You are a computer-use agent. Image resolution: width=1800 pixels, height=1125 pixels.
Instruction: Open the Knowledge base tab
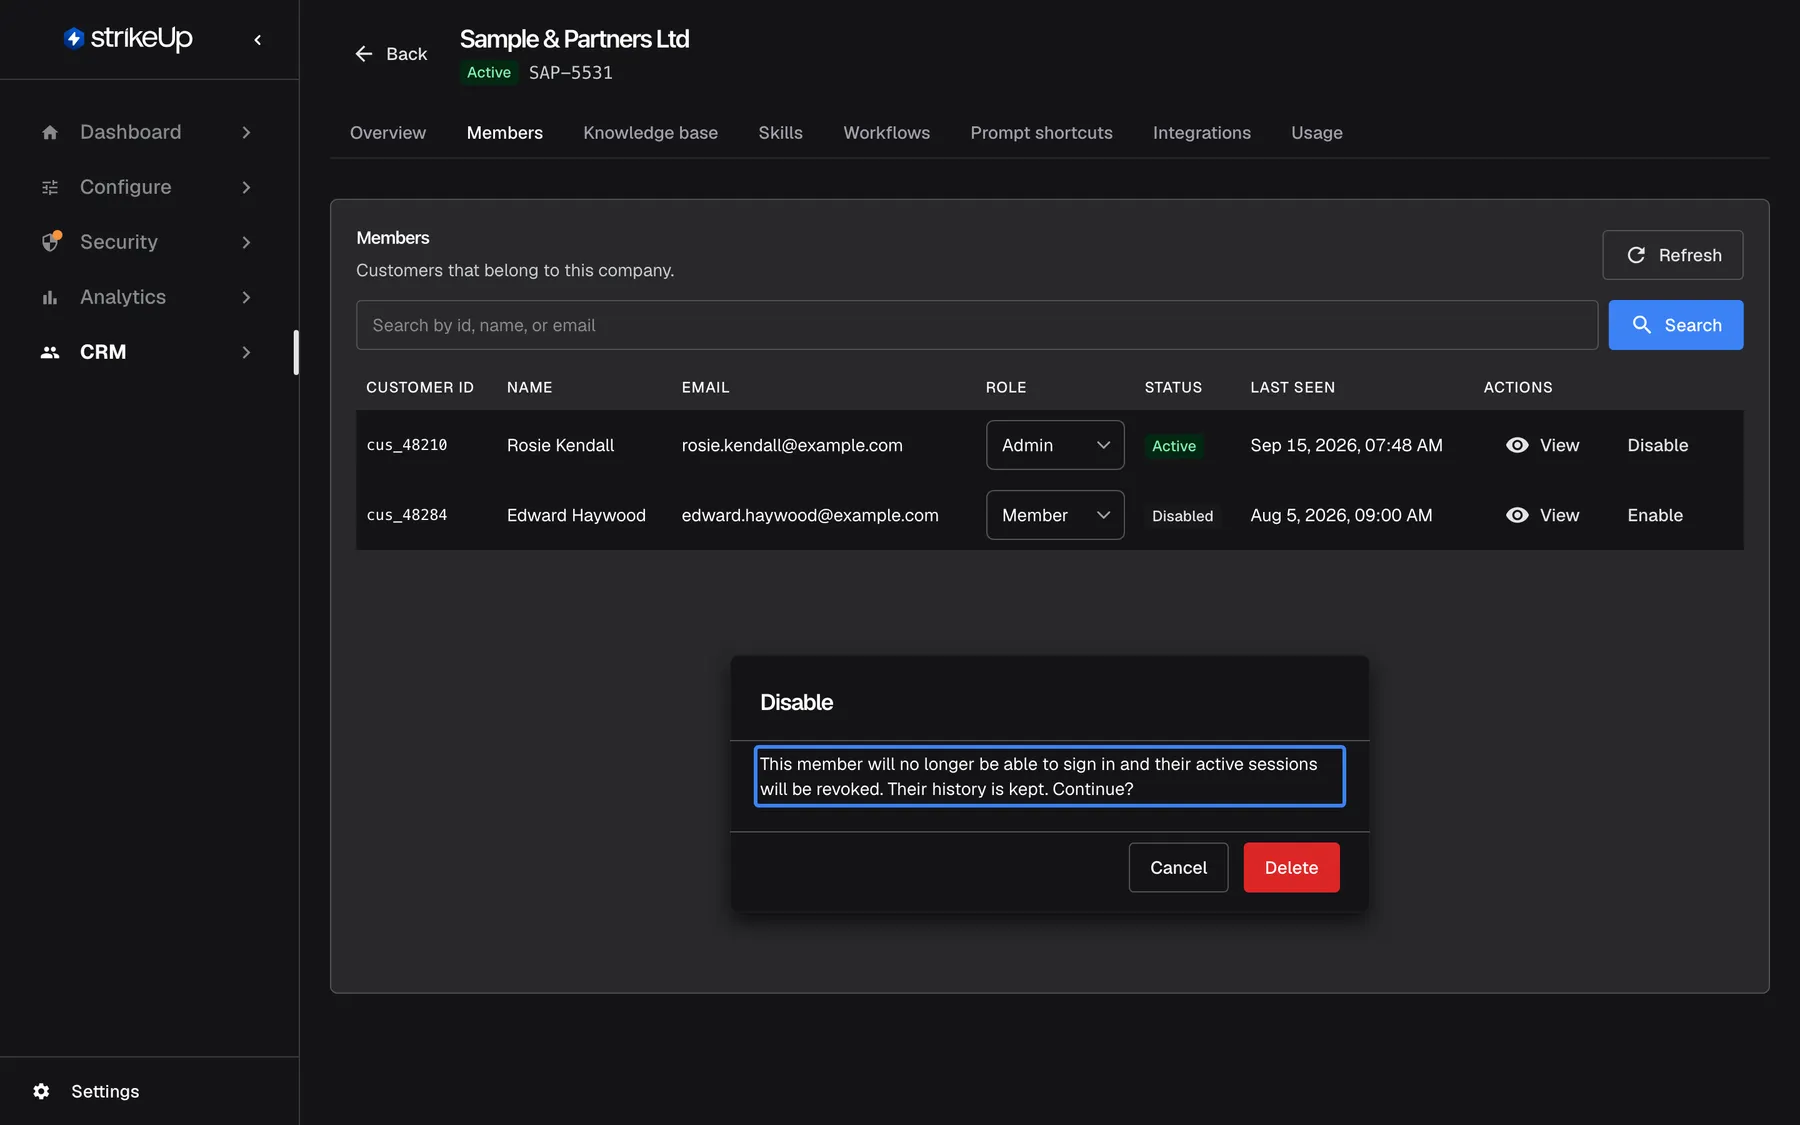[651, 133]
